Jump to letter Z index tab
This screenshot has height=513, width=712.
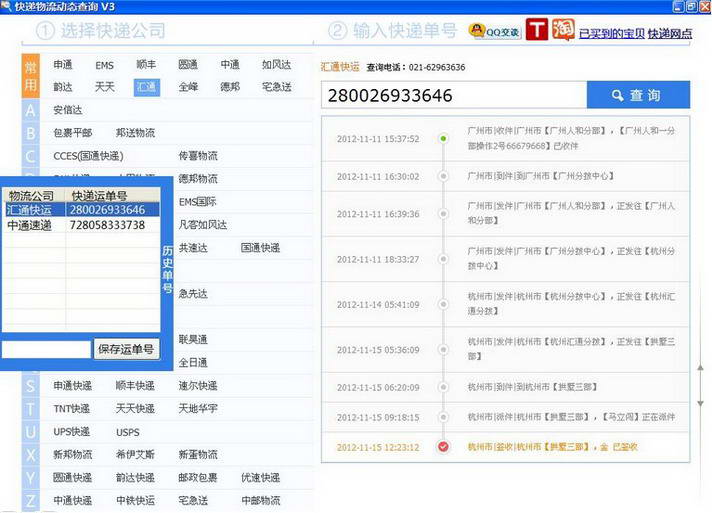point(30,501)
